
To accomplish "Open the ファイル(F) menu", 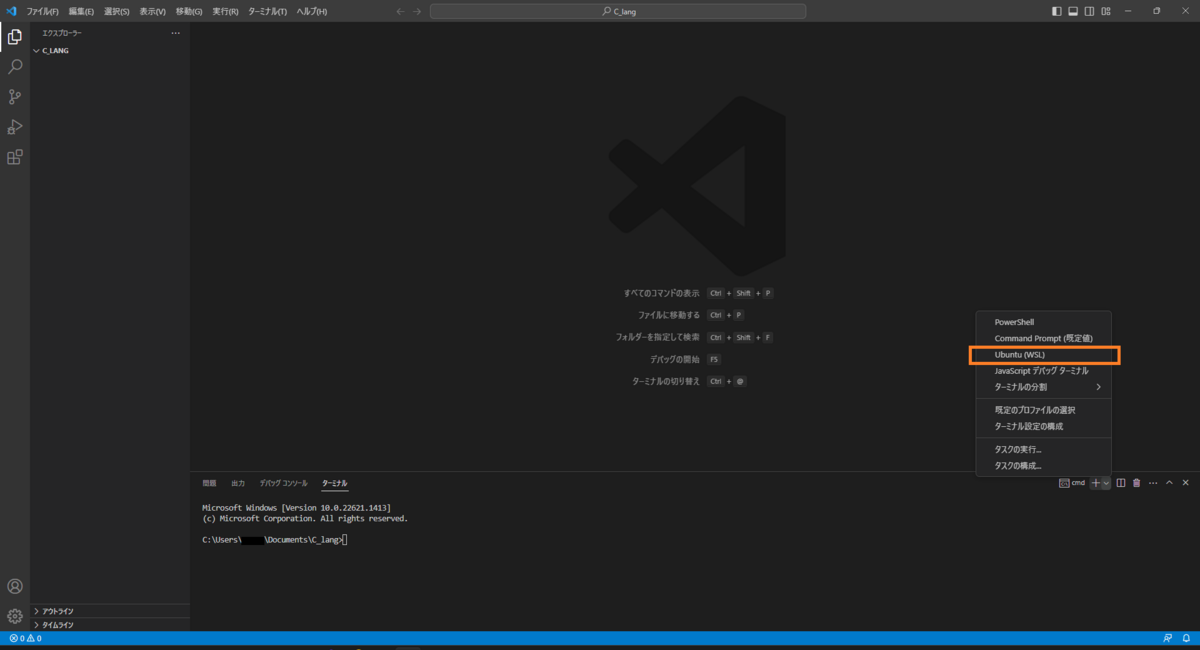I will pos(42,11).
